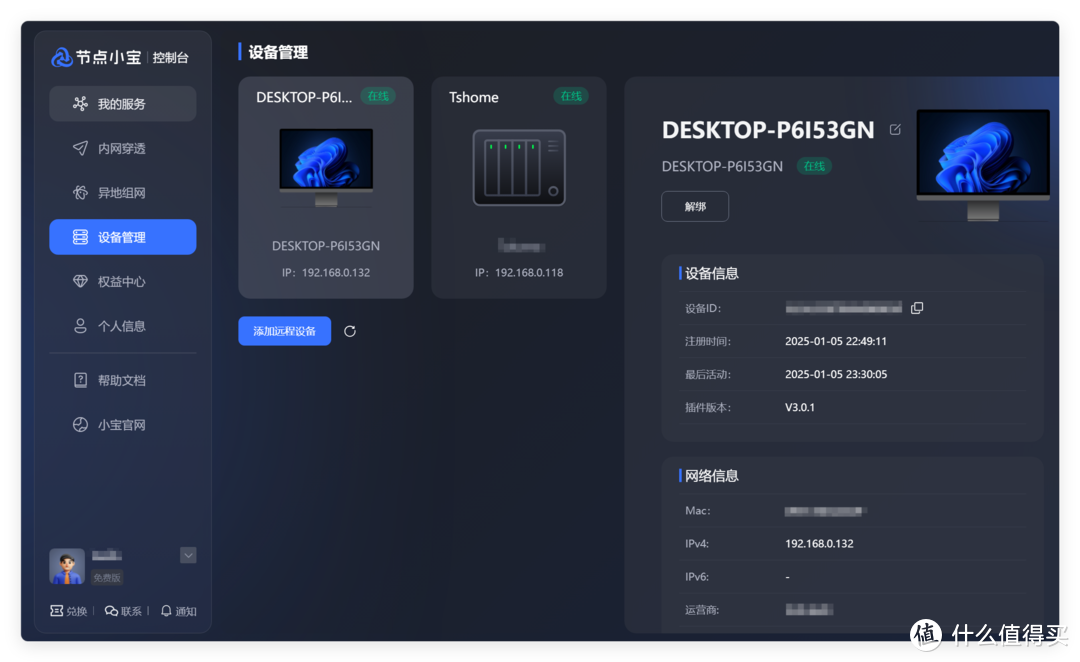
Task: Check 通知 notifications
Action: (178, 610)
